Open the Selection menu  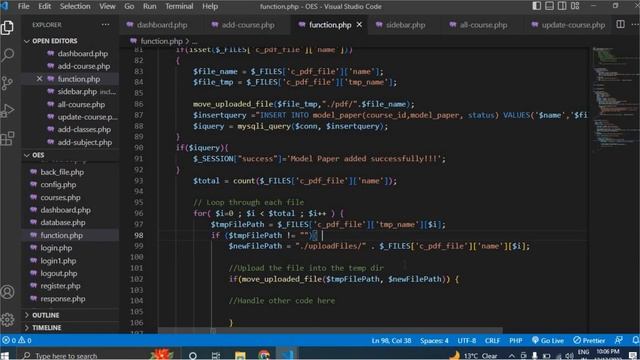point(75,6)
